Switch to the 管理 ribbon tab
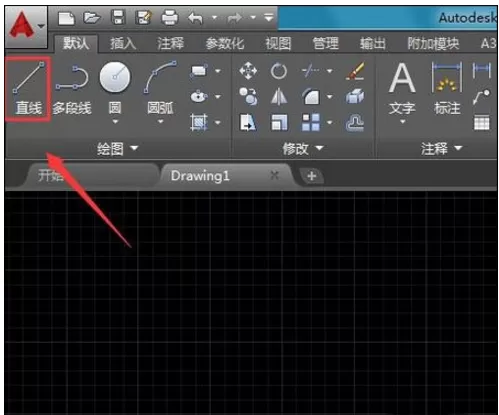 [x=326, y=43]
